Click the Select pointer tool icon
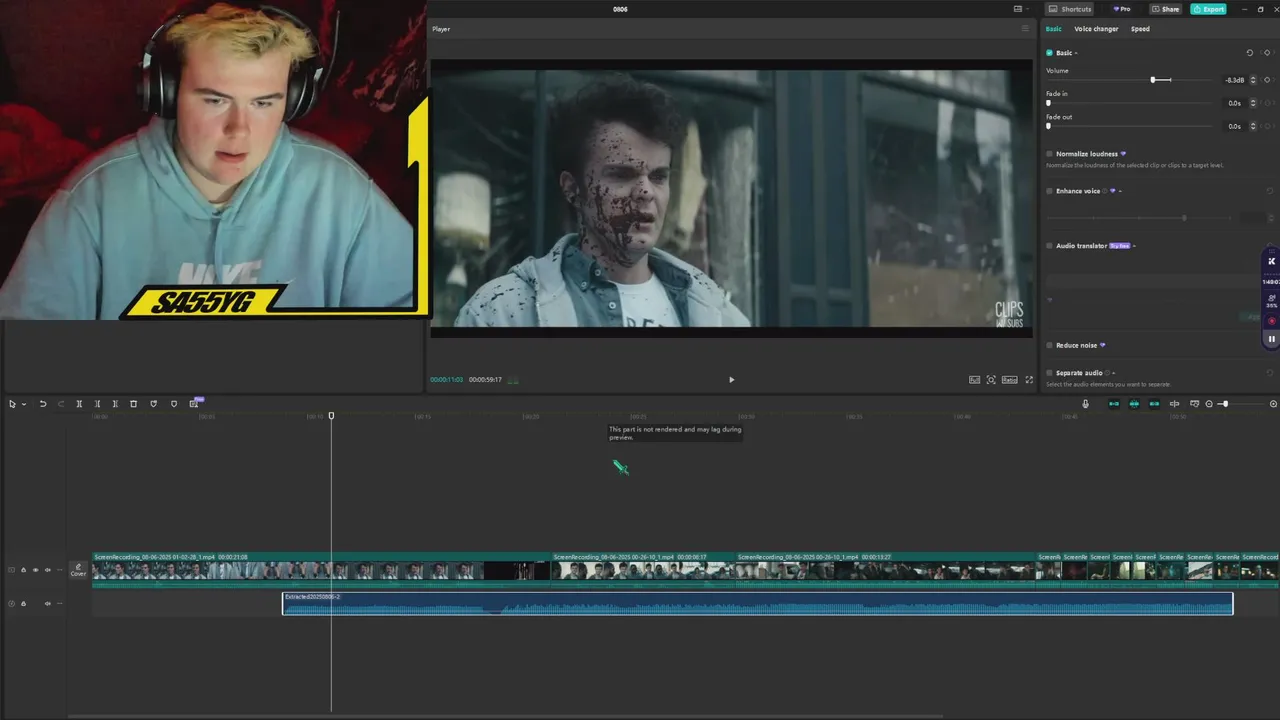 point(12,404)
